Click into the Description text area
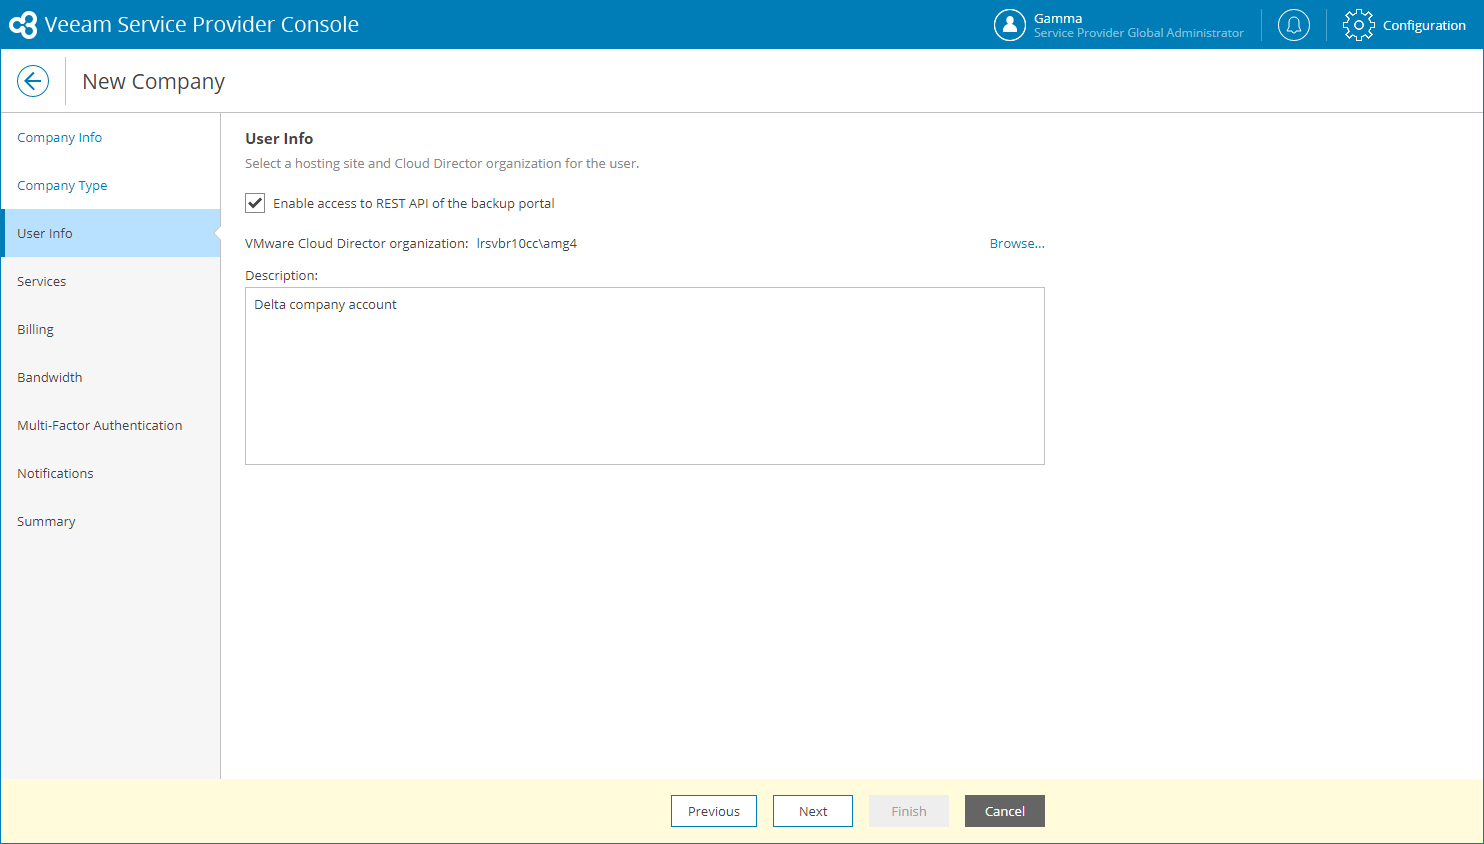Screen dimensions: 1484x844 [645, 376]
